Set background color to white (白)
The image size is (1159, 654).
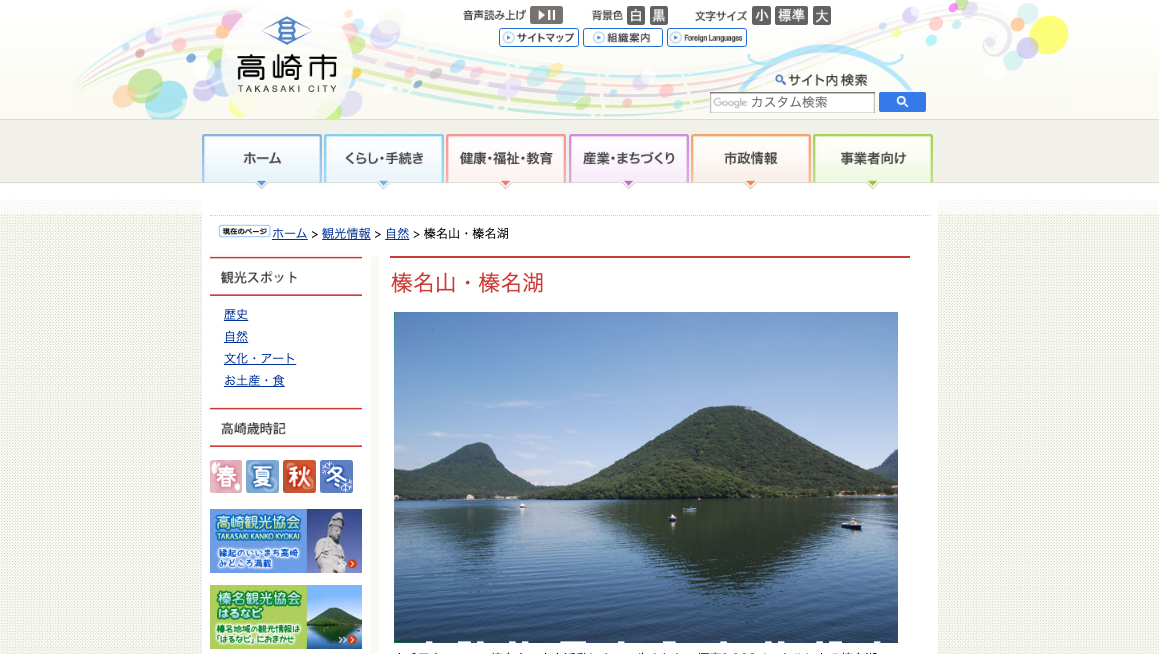(x=636, y=15)
